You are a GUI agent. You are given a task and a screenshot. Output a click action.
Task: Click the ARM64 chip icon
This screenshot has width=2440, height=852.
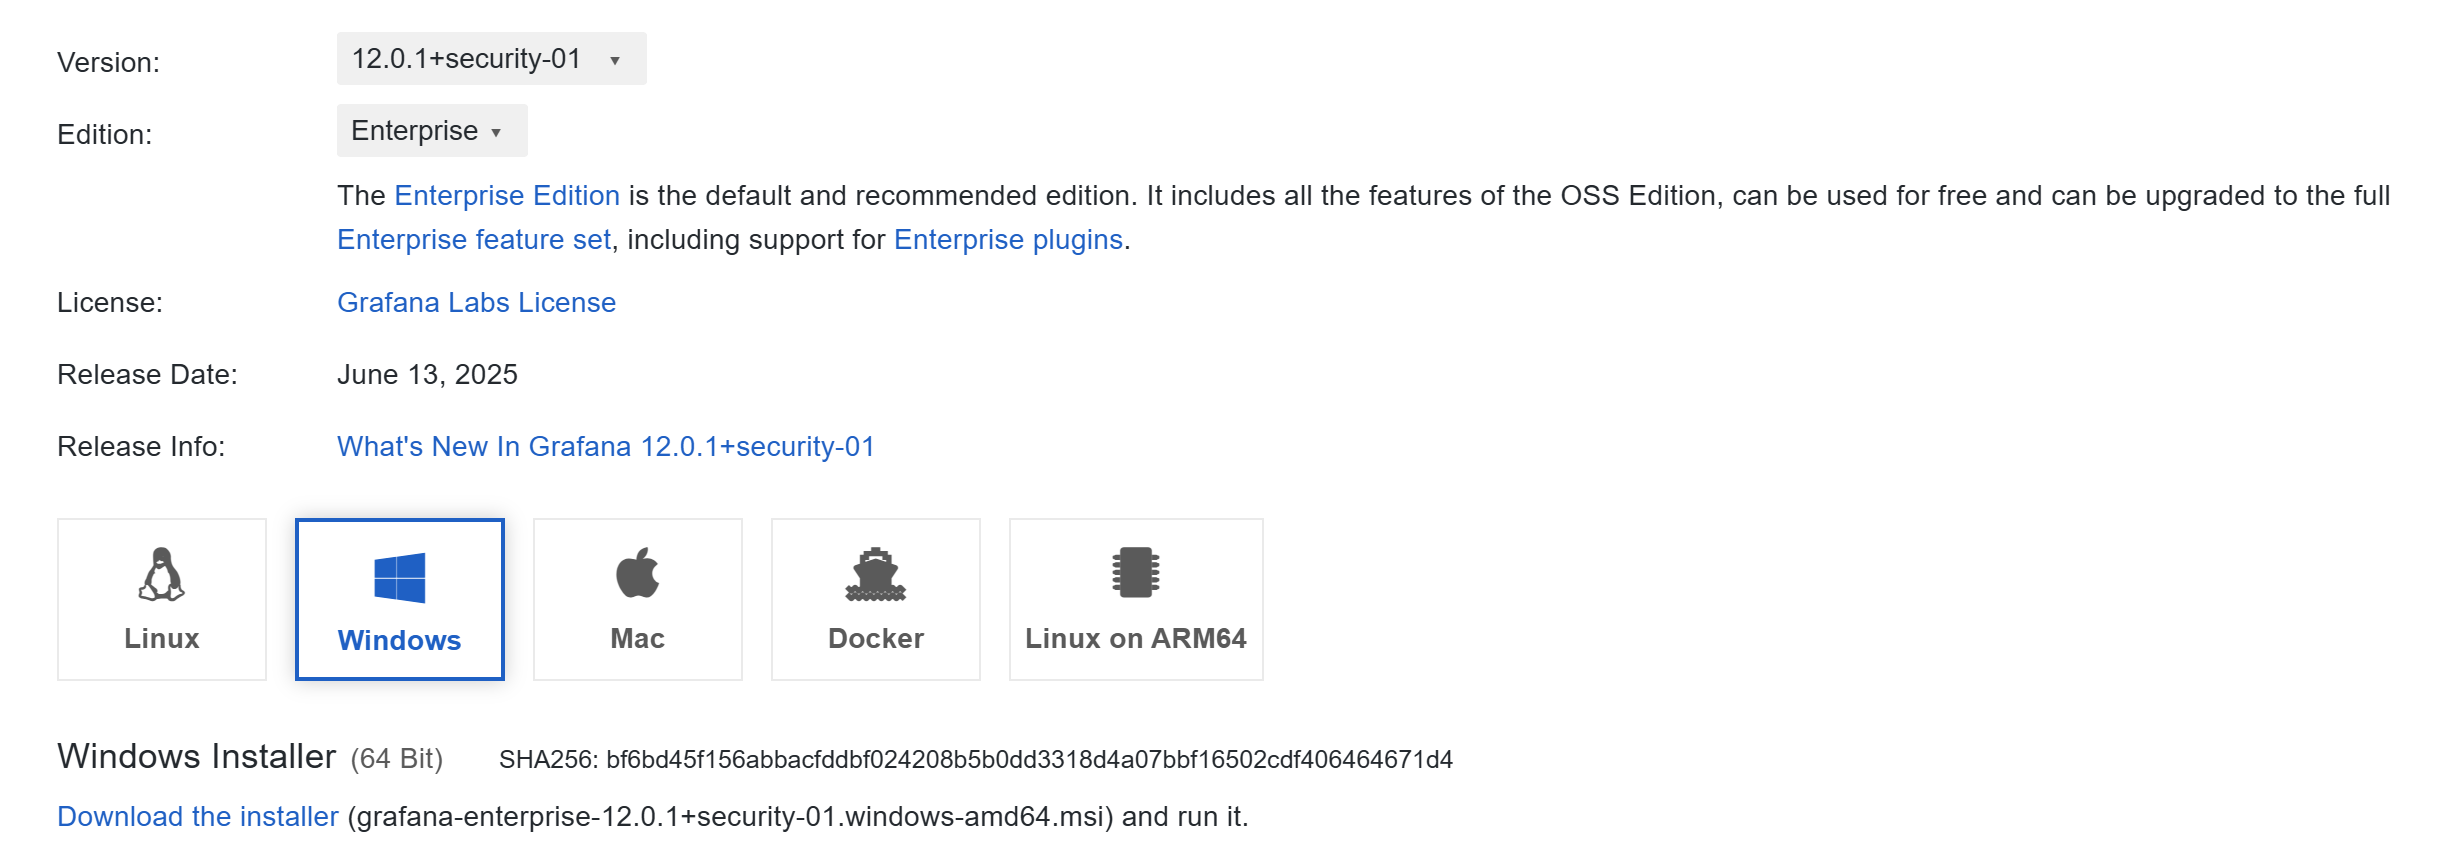1136,572
